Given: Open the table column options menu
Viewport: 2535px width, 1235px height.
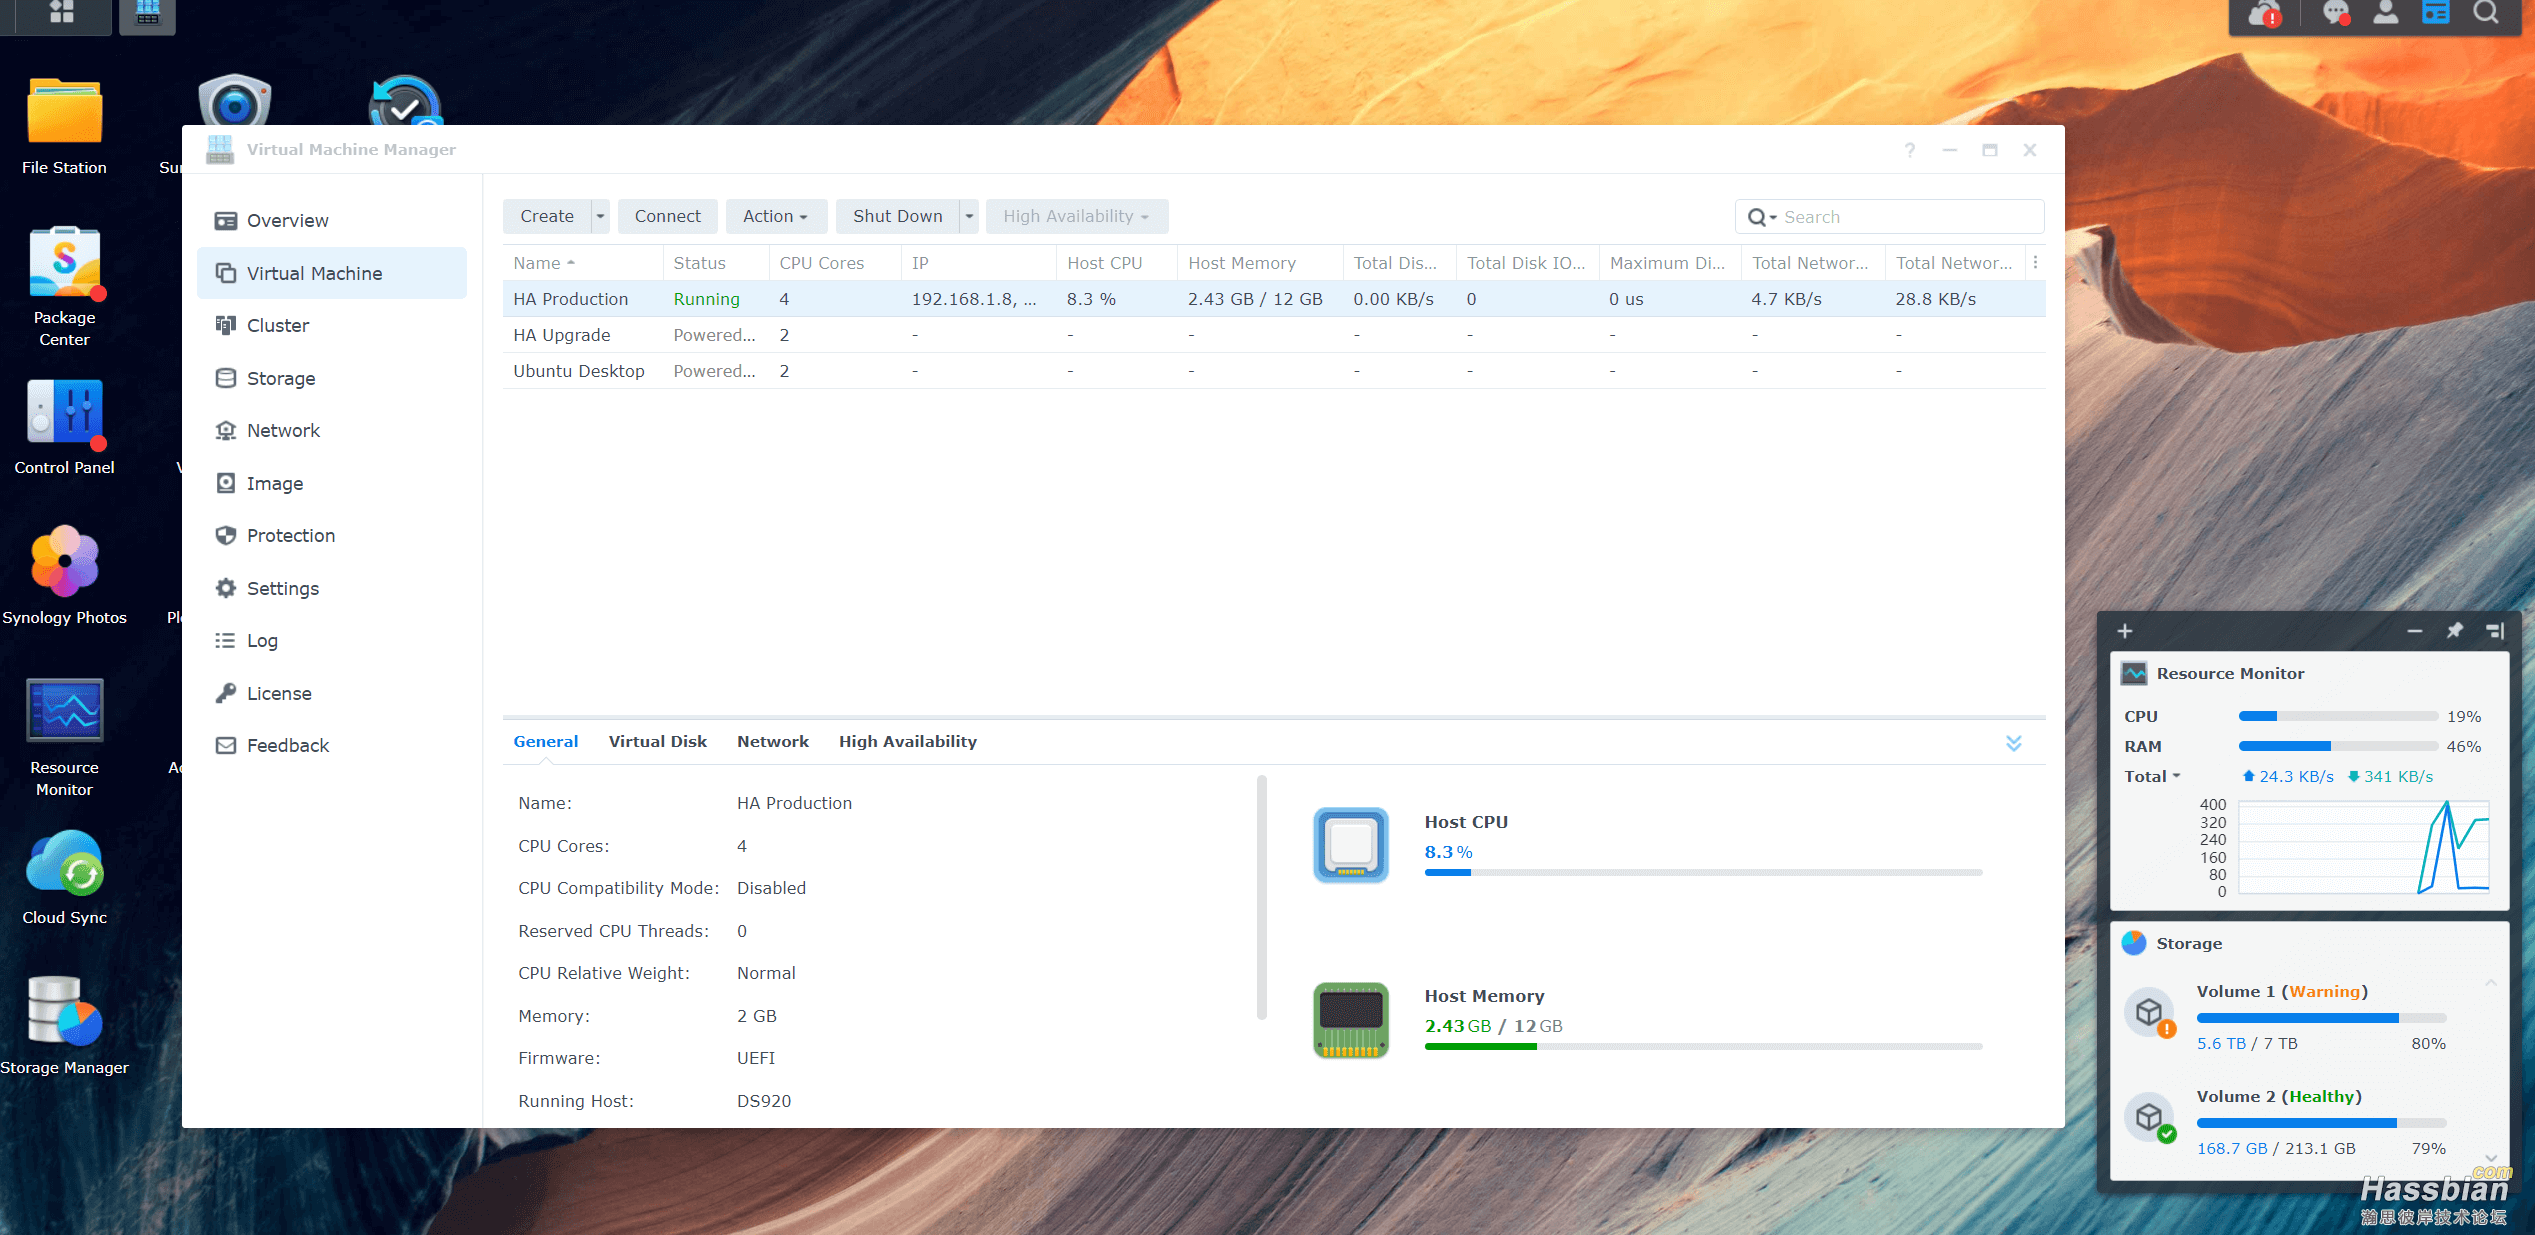Looking at the screenshot, I should (x=2035, y=262).
